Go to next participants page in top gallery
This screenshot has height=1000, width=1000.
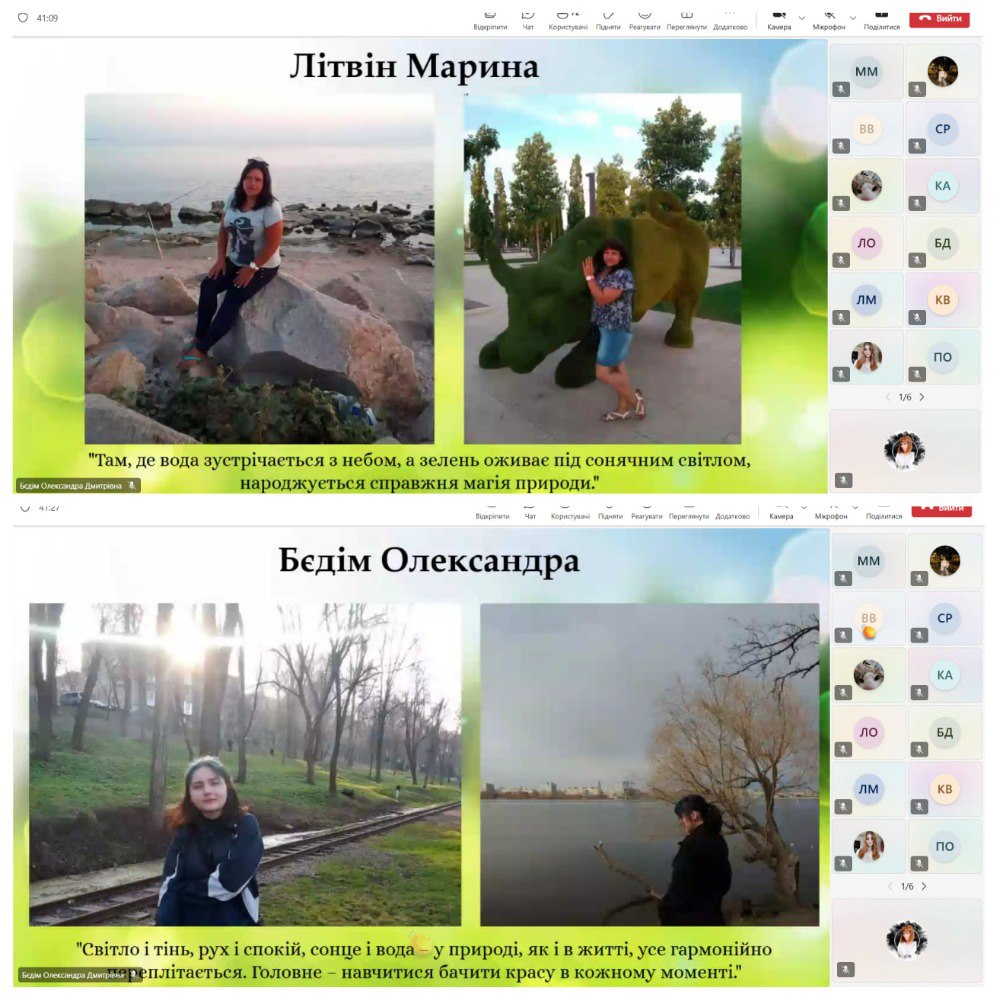[922, 397]
